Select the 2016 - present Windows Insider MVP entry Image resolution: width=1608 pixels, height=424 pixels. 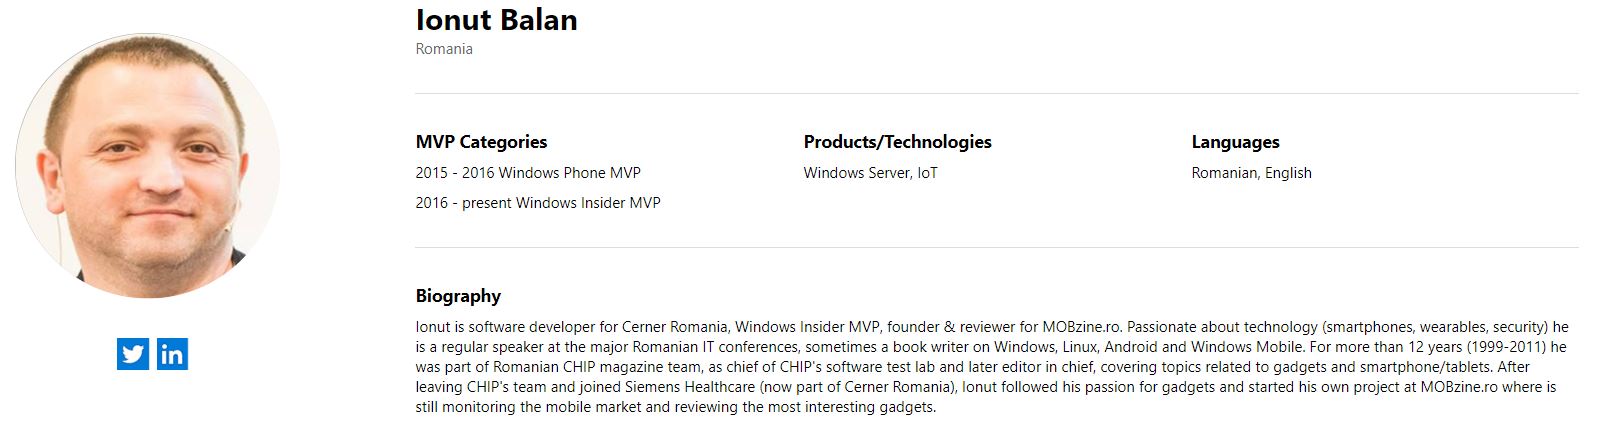tap(538, 203)
